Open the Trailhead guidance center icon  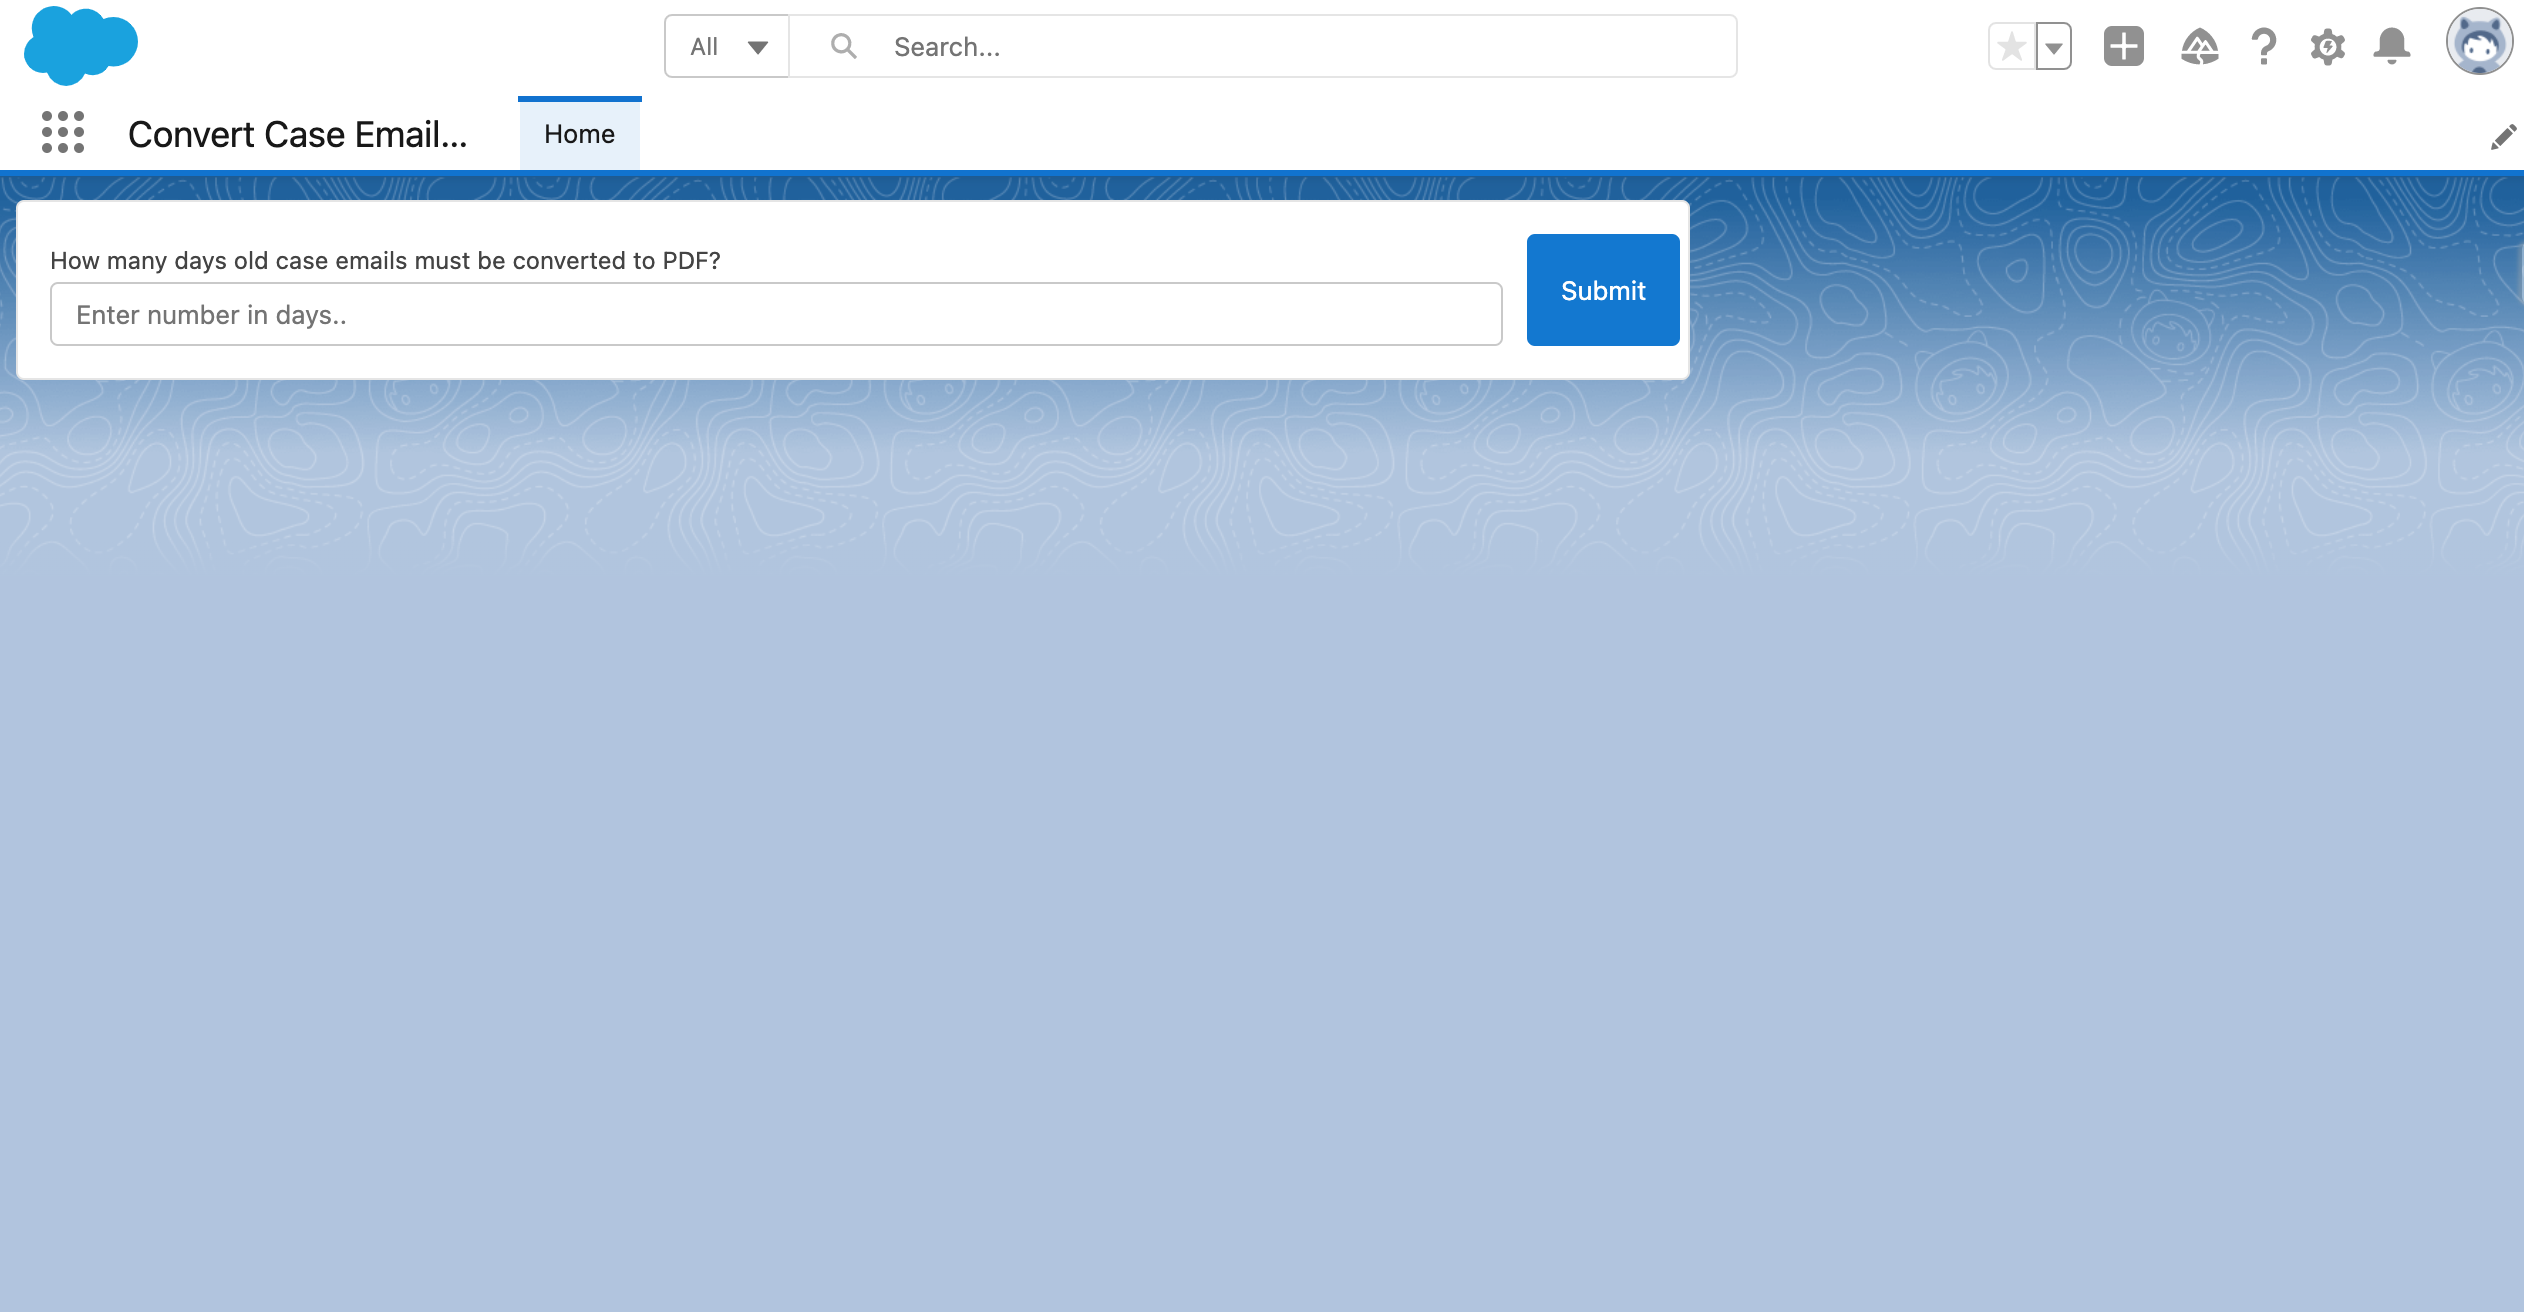click(x=2199, y=47)
